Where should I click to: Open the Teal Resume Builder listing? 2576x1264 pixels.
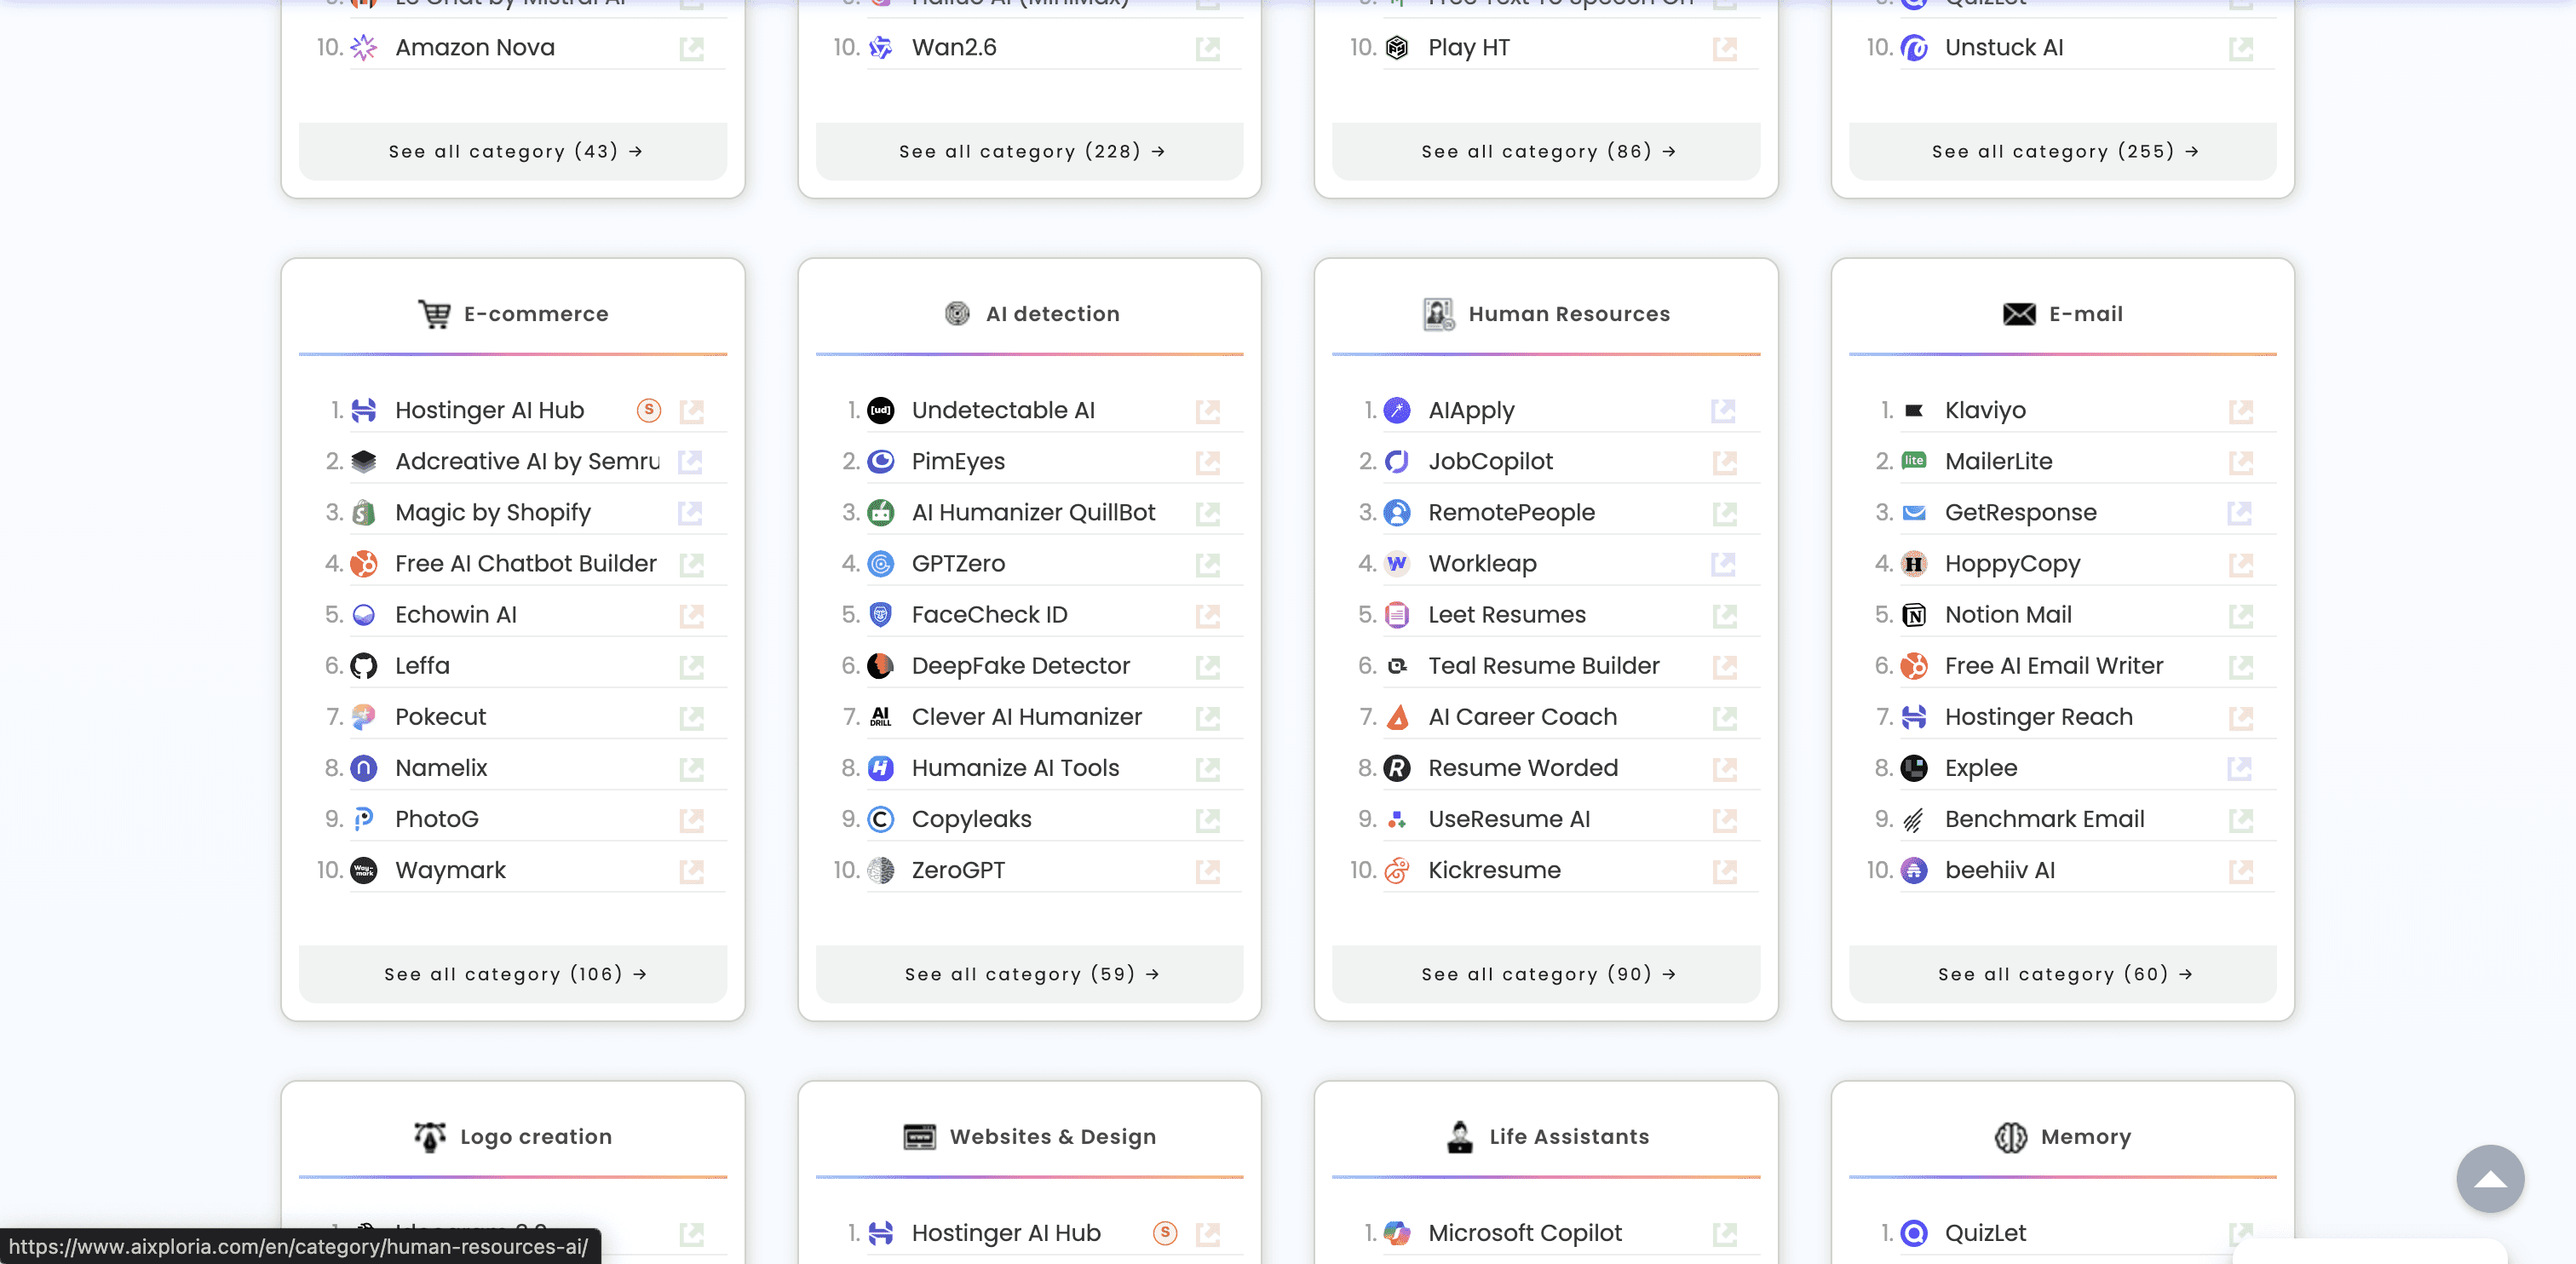click(x=1543, y=666)
